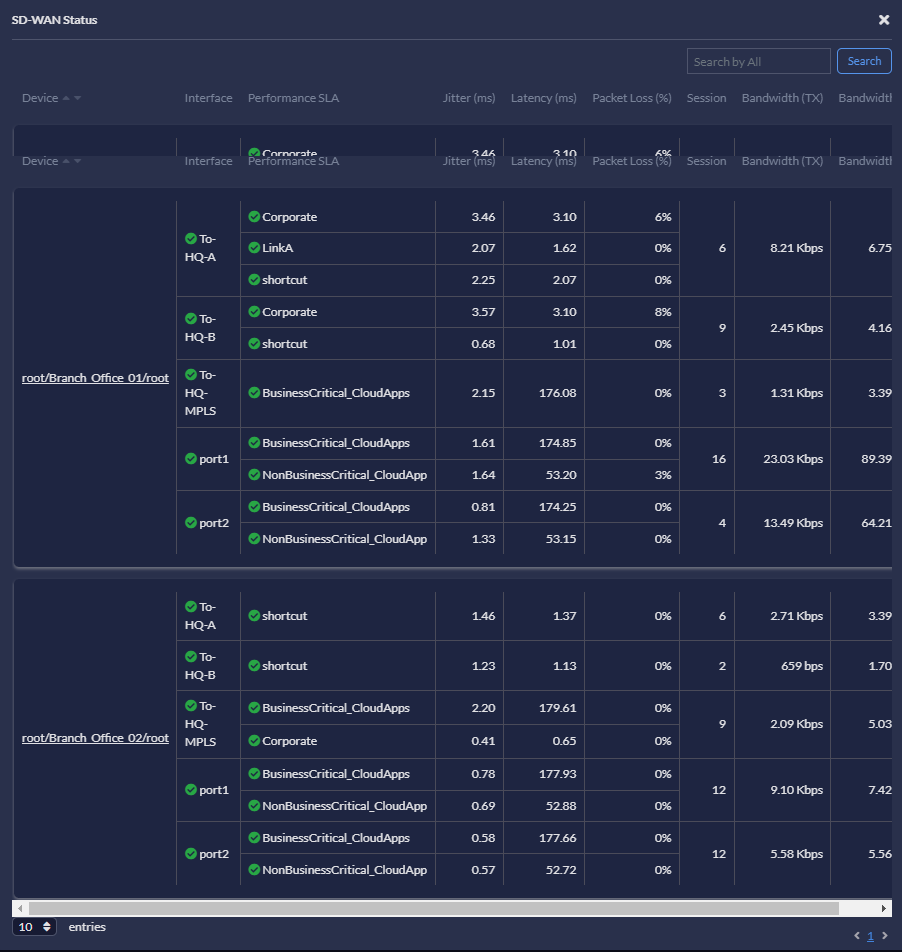
Task: Click the top Bandwidth (TX) column header
Action: tap(782, 98)
